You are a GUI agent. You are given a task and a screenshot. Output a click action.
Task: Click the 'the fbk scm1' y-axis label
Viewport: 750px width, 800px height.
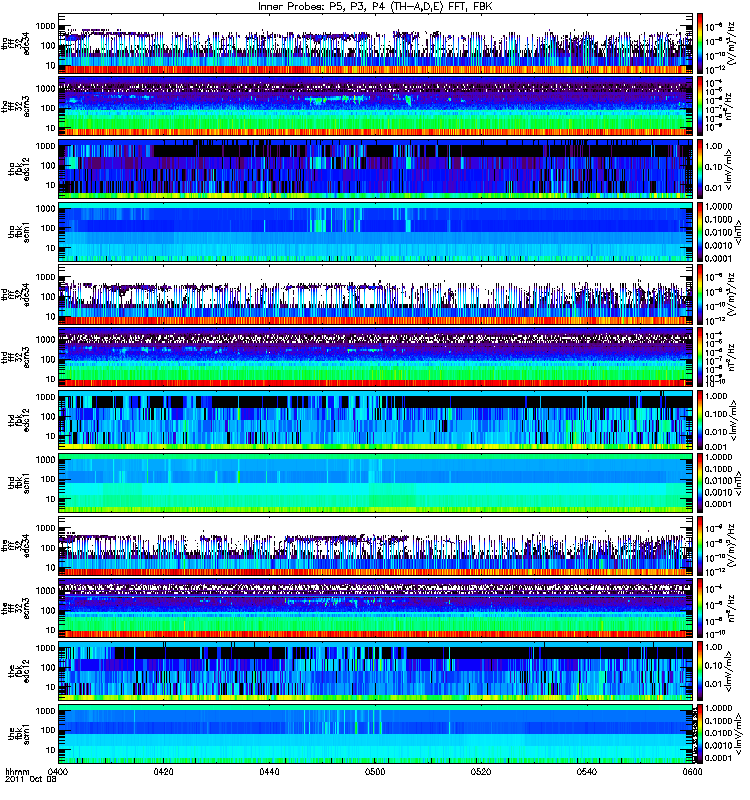[x=19, y=734]
